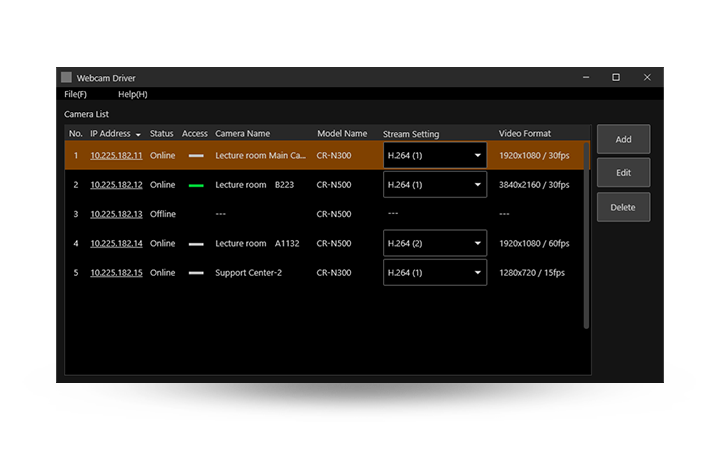Click the IP Address column sort arrow

pyautogui.click(x=138, y=134)
